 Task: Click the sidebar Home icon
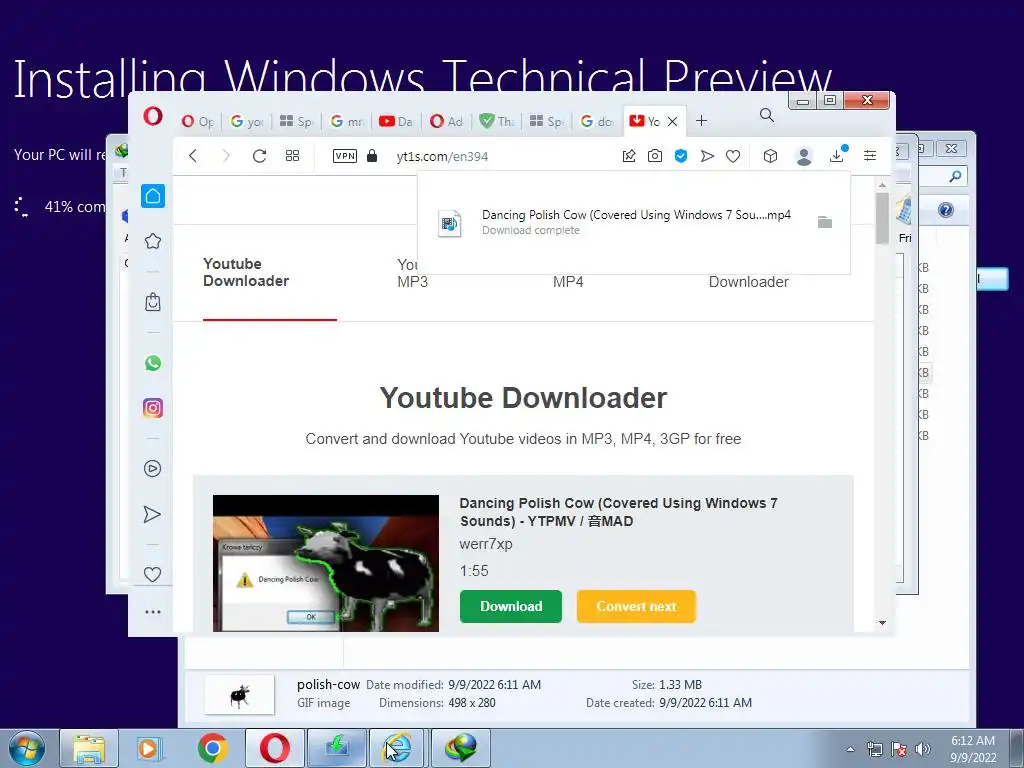pos(153,196)
